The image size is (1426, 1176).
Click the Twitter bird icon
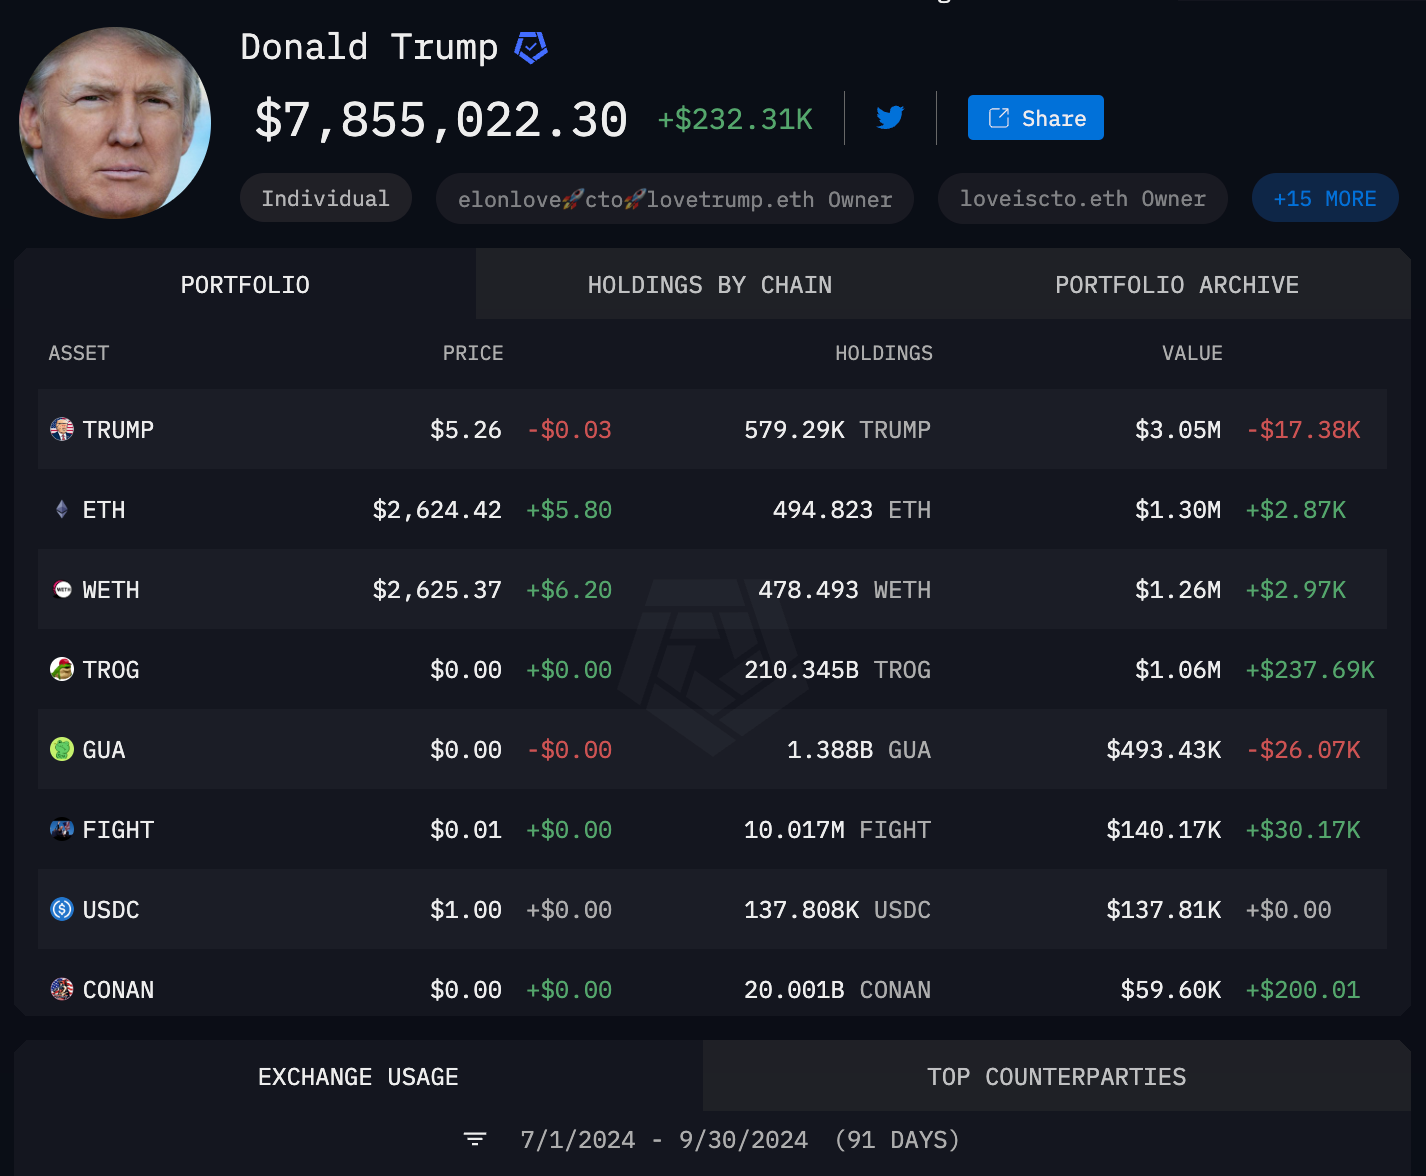890,118
